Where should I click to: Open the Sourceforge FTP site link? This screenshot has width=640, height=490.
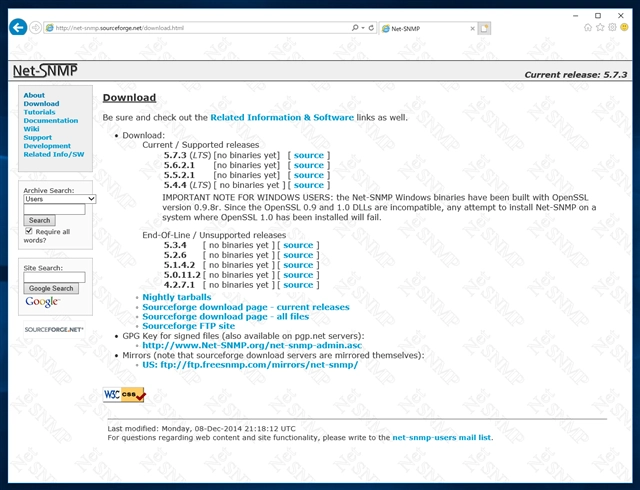pos(188,326)
